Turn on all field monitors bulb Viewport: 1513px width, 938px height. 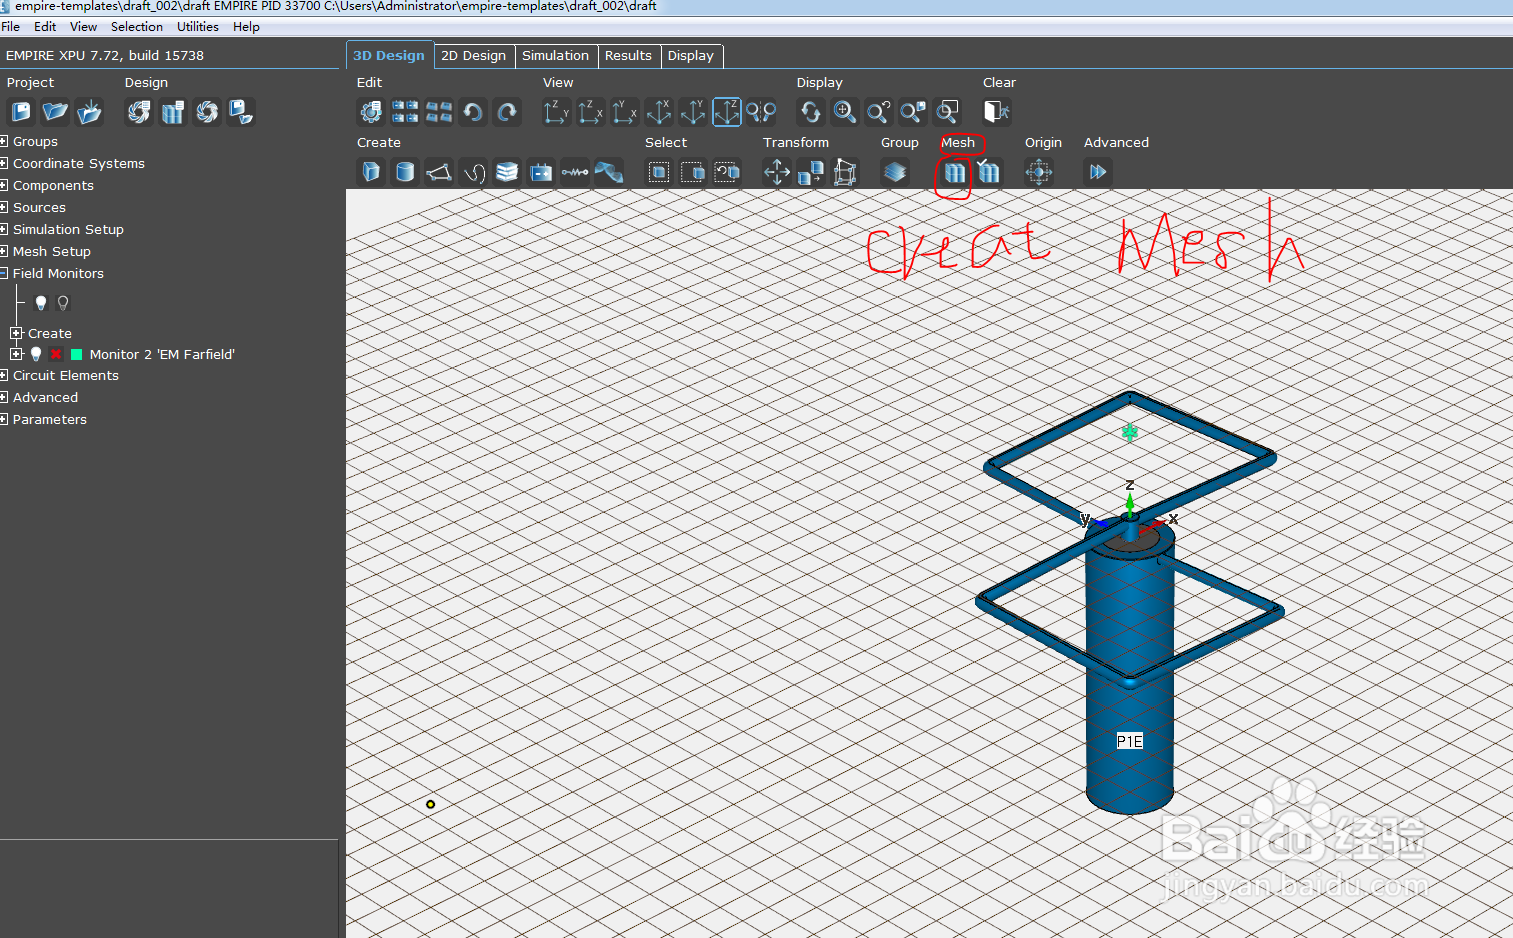point(41,303)
